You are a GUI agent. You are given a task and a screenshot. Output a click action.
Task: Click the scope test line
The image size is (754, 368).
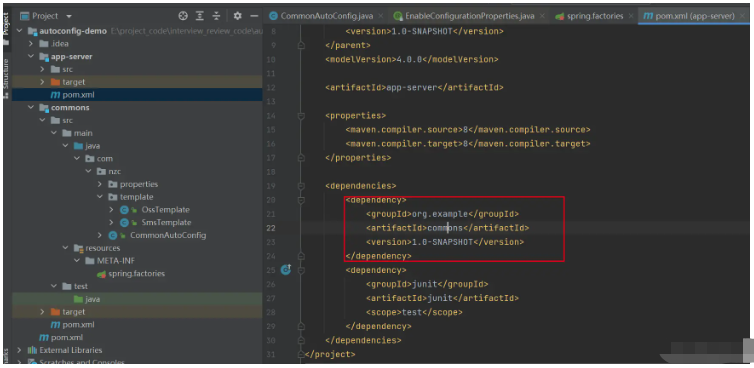tap(414, 312)
